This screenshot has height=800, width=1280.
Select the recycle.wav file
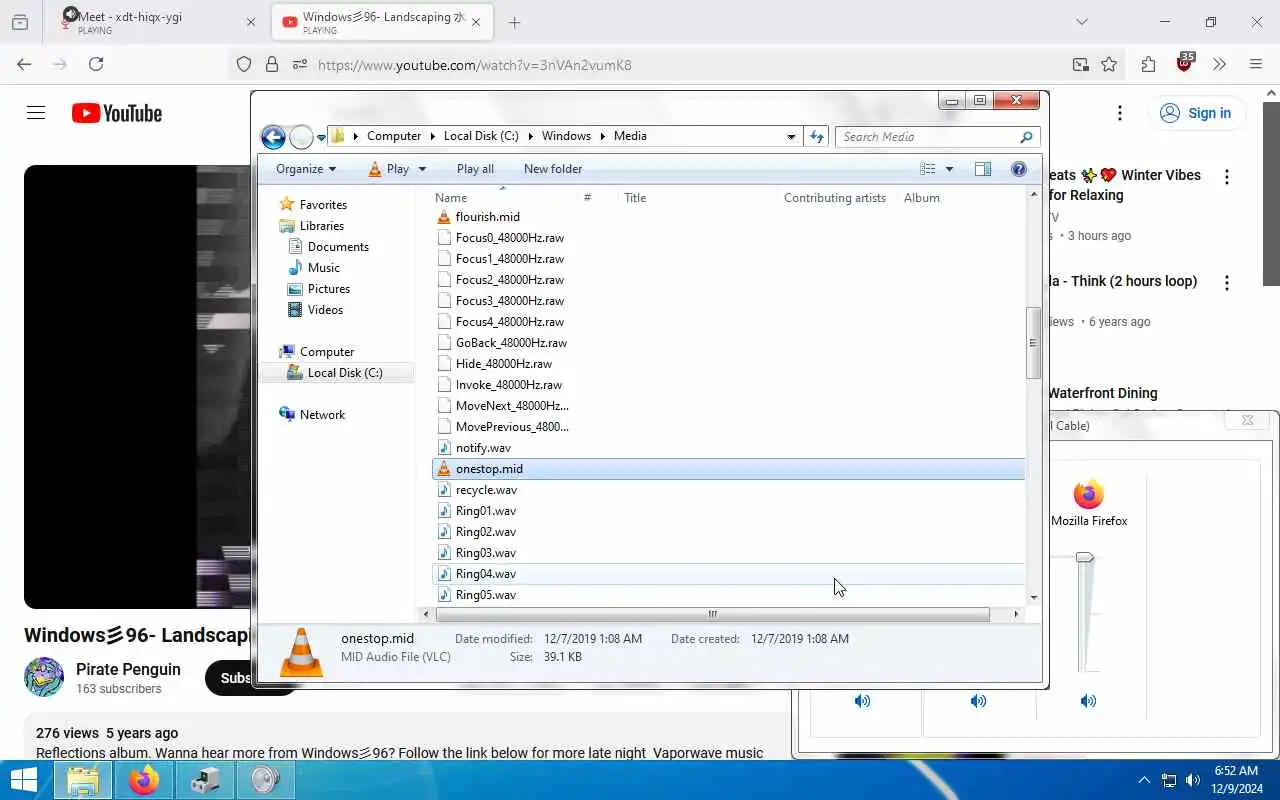[x=486, y=490]
